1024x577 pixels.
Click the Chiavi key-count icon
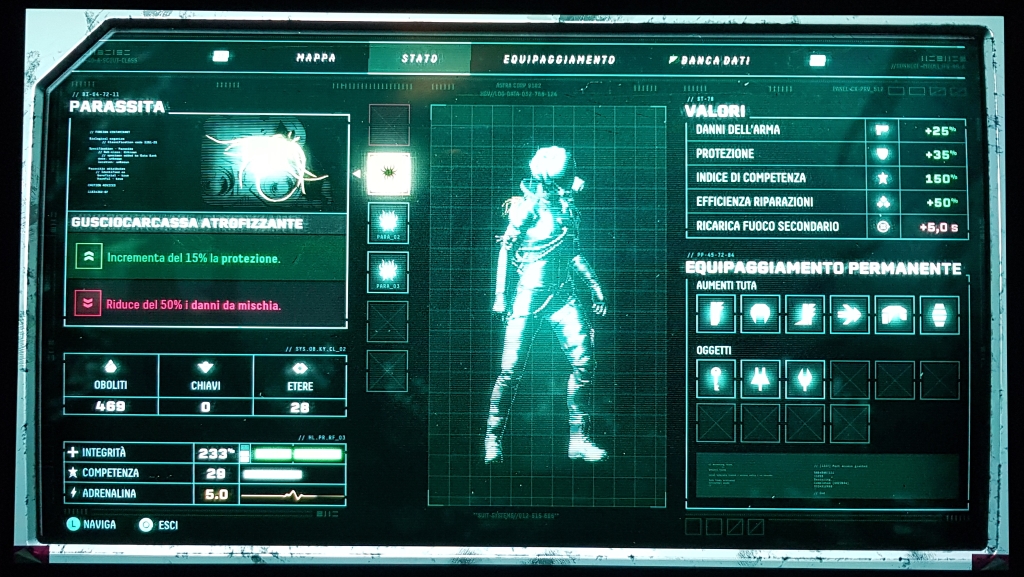click(205, 367)
